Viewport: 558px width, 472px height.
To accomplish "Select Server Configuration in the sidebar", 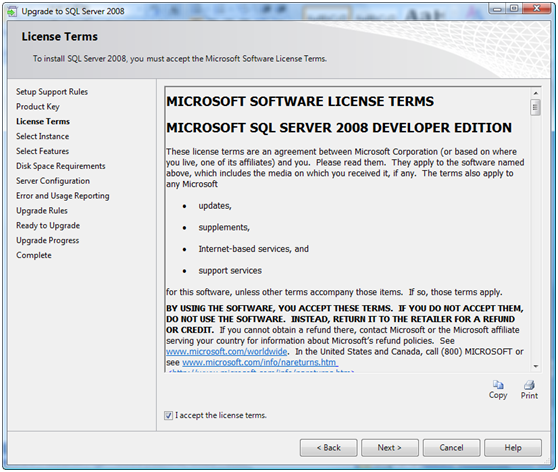I will point(53,181).
